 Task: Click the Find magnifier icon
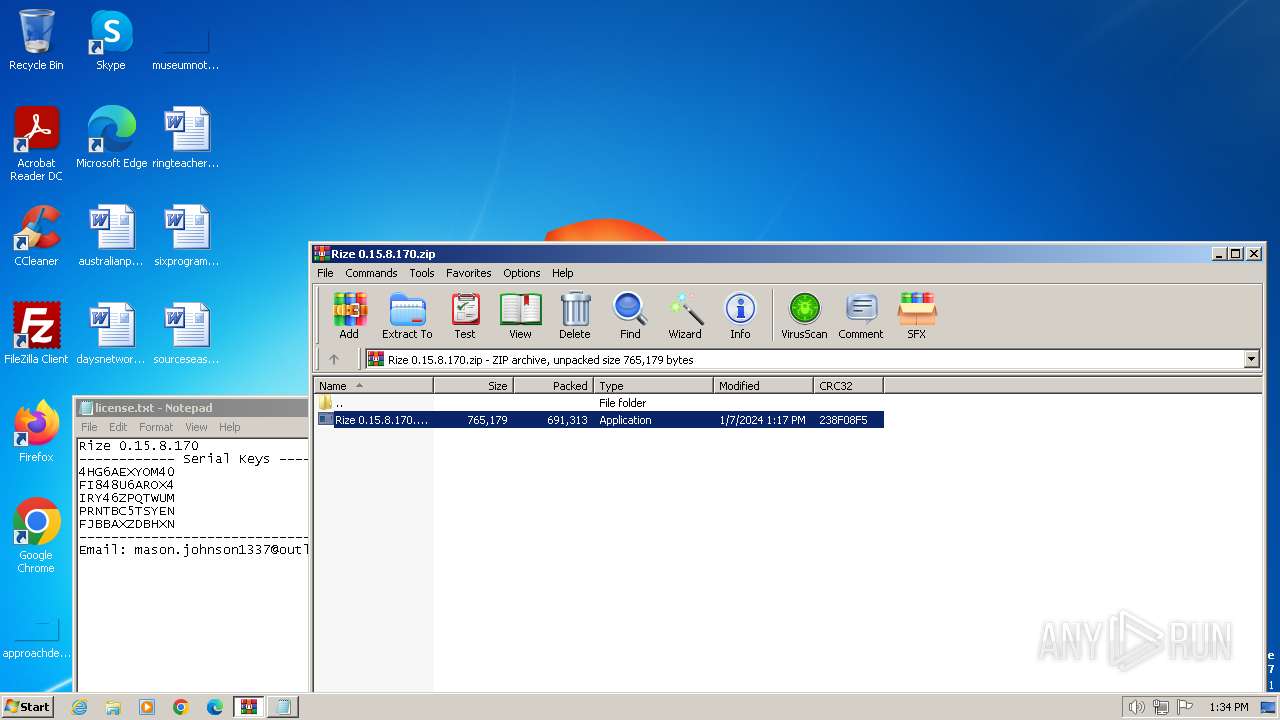pos(630,316)
